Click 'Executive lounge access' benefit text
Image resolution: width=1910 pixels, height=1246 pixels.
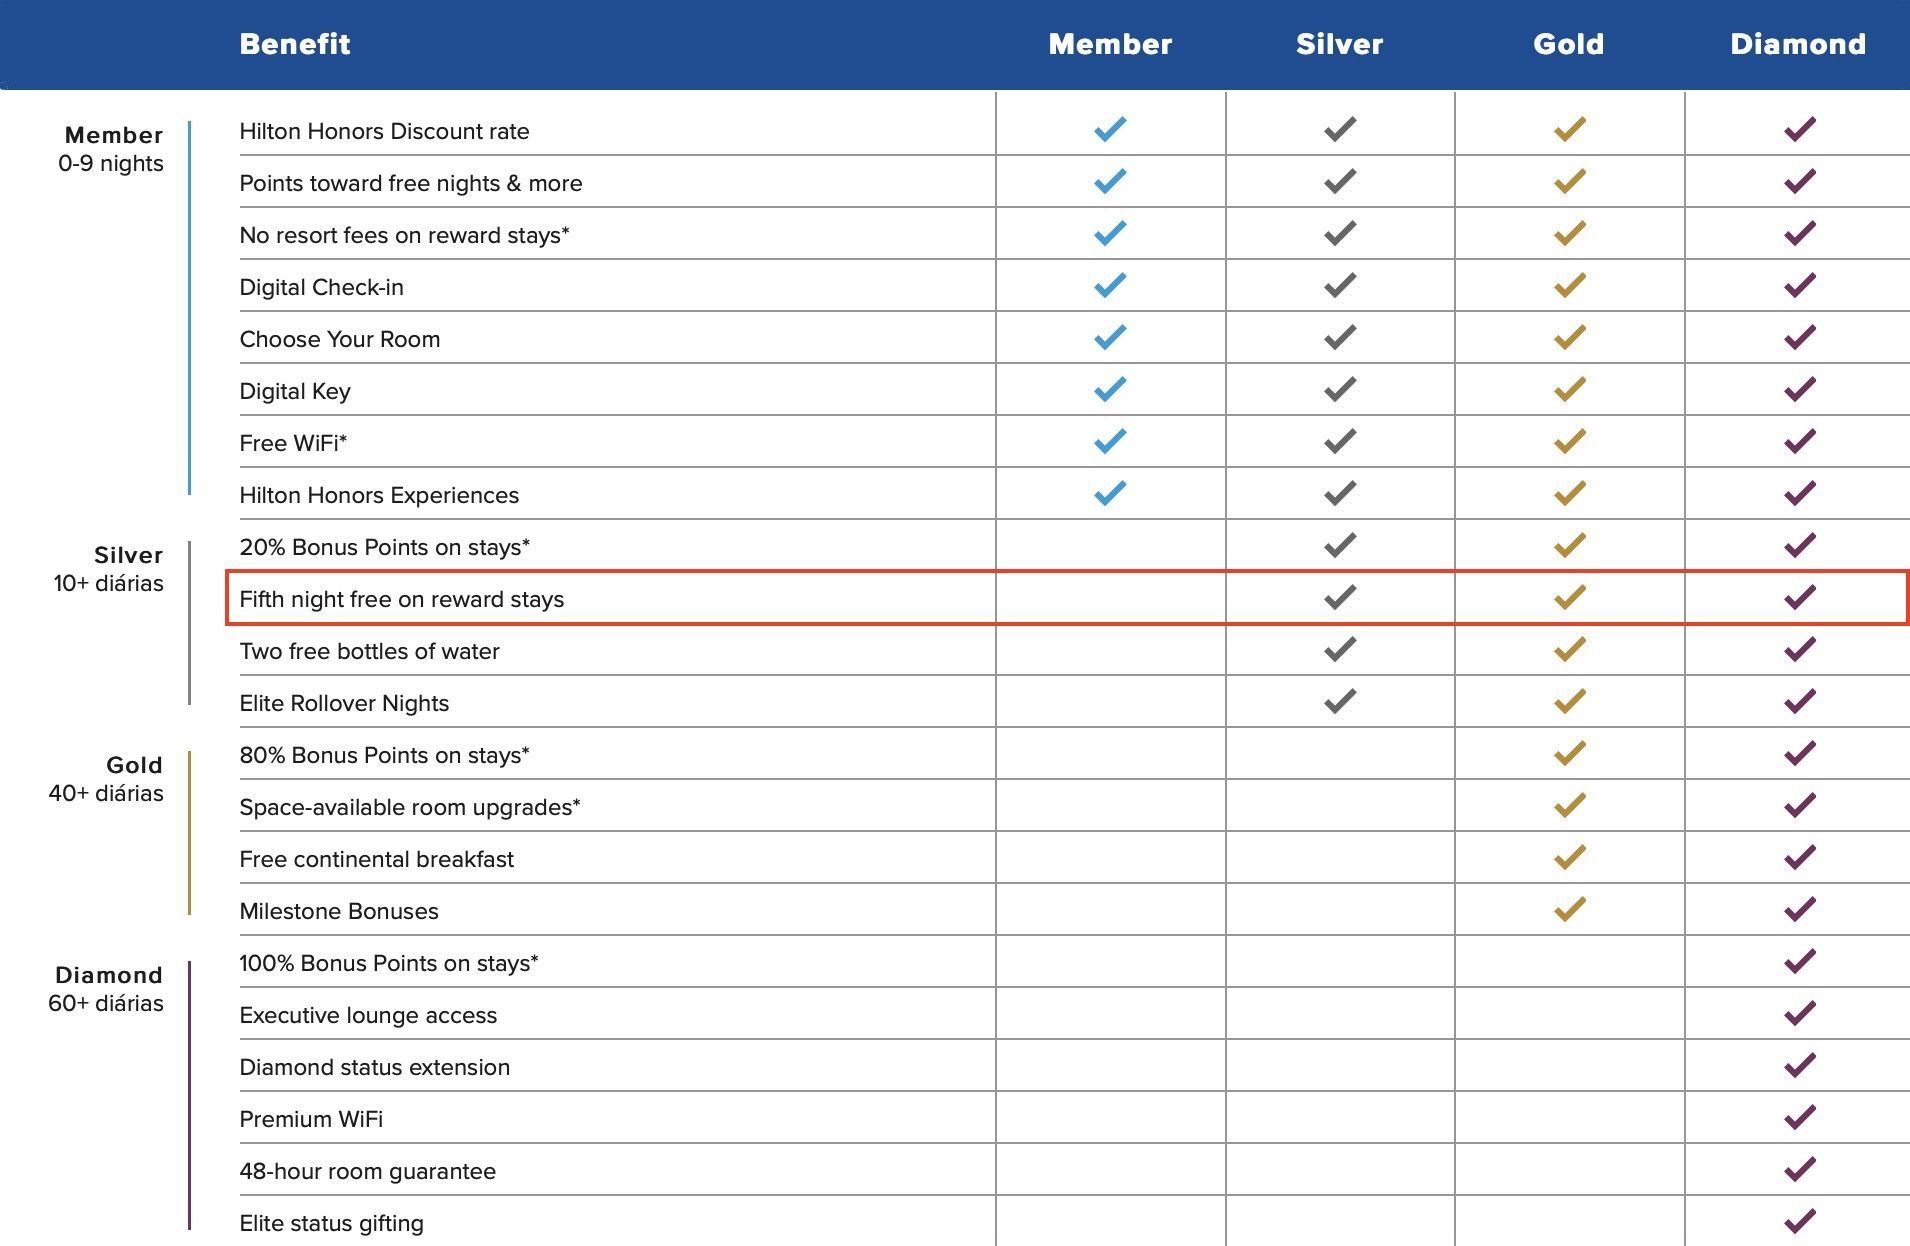(369, 1015)
